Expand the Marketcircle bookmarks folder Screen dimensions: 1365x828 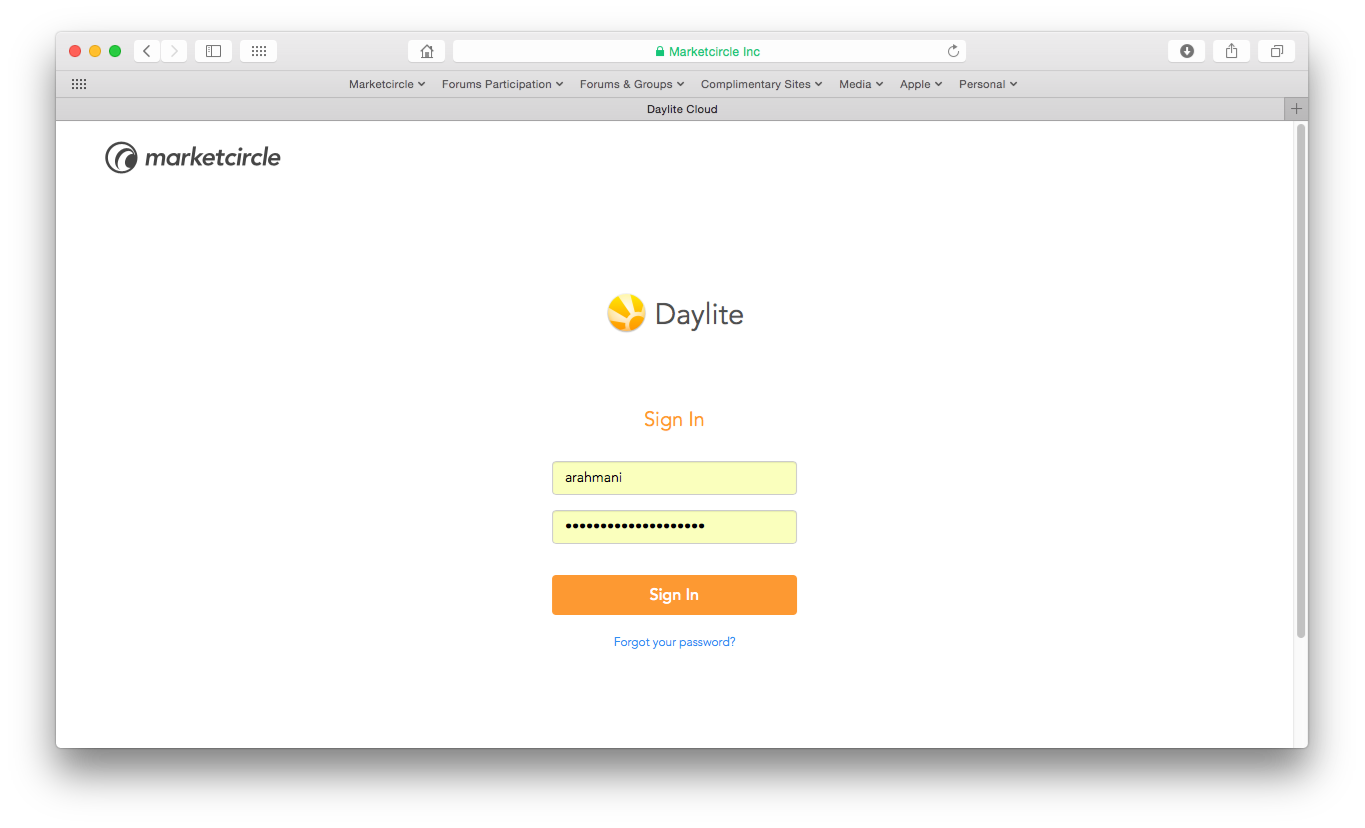point(387,84)
